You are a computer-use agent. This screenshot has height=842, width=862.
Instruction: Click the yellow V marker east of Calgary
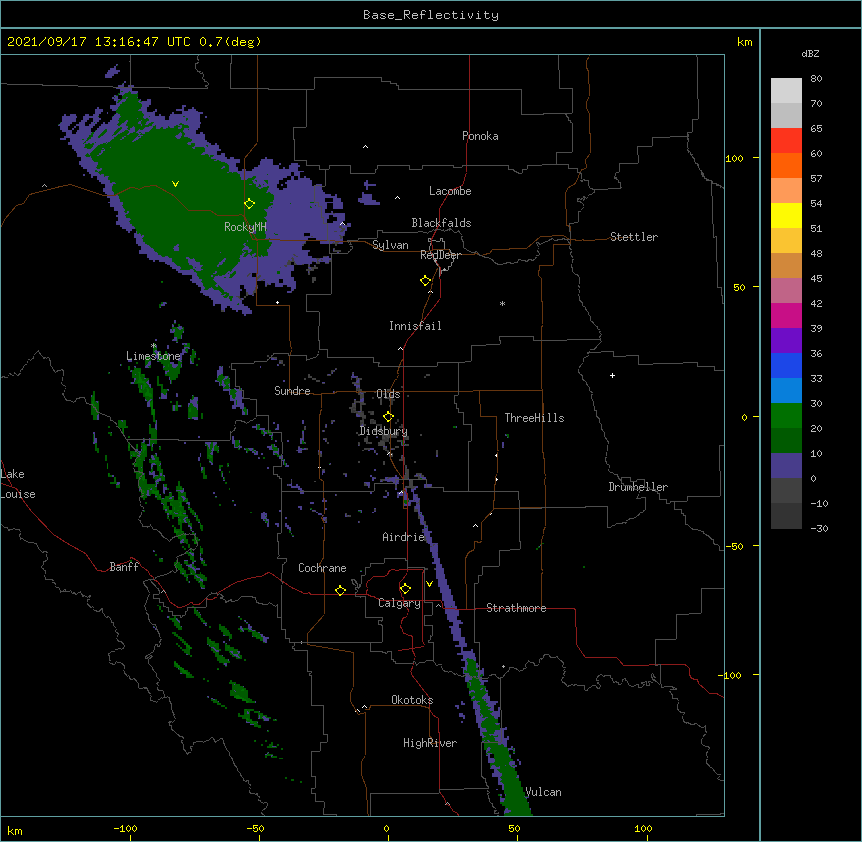click(x=429, y=584)
